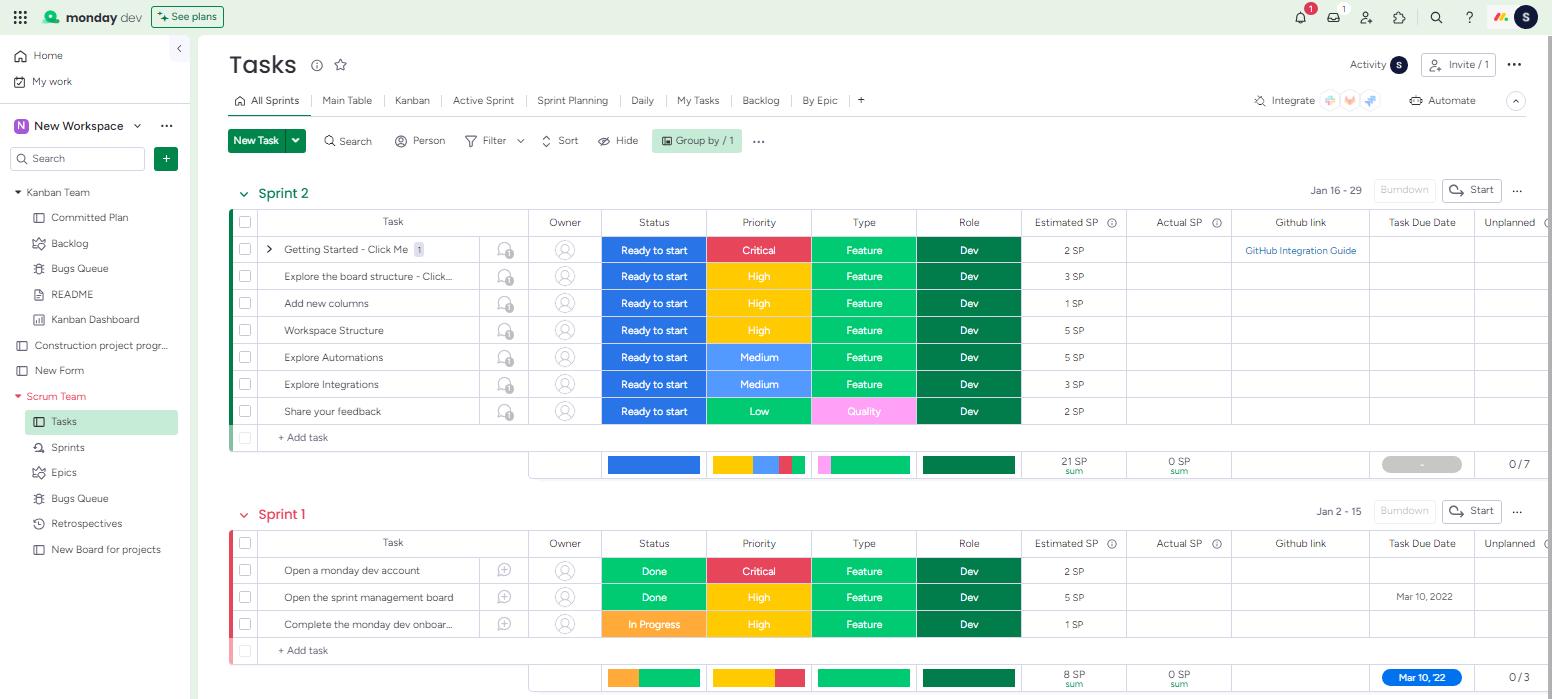Click the apps puzzle piece icon
This screenshot has width=1552, height=699.
tap(1399, 17)
